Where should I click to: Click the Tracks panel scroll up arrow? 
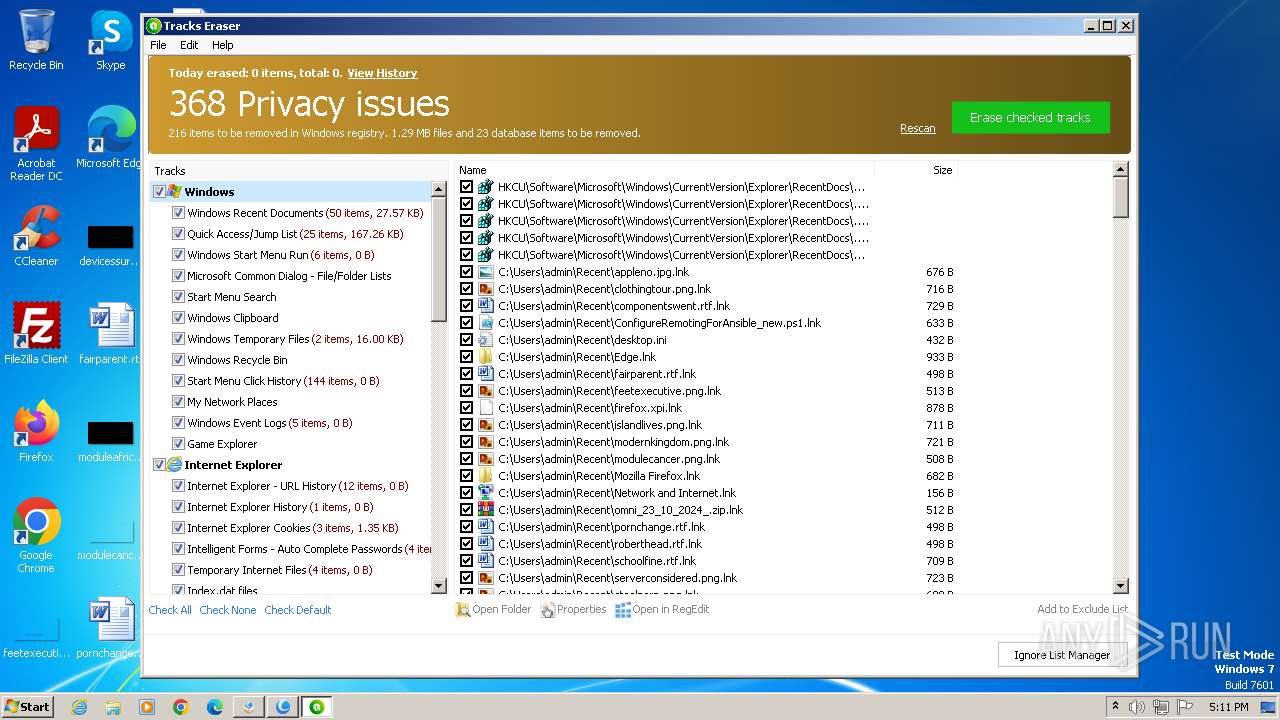coord(438,190)
